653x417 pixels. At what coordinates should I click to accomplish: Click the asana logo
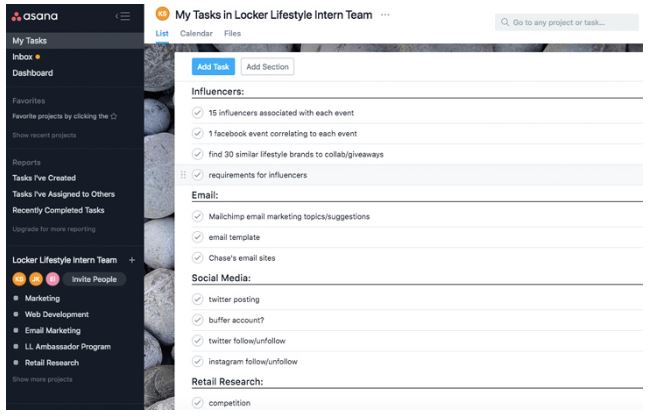point(35,16)
